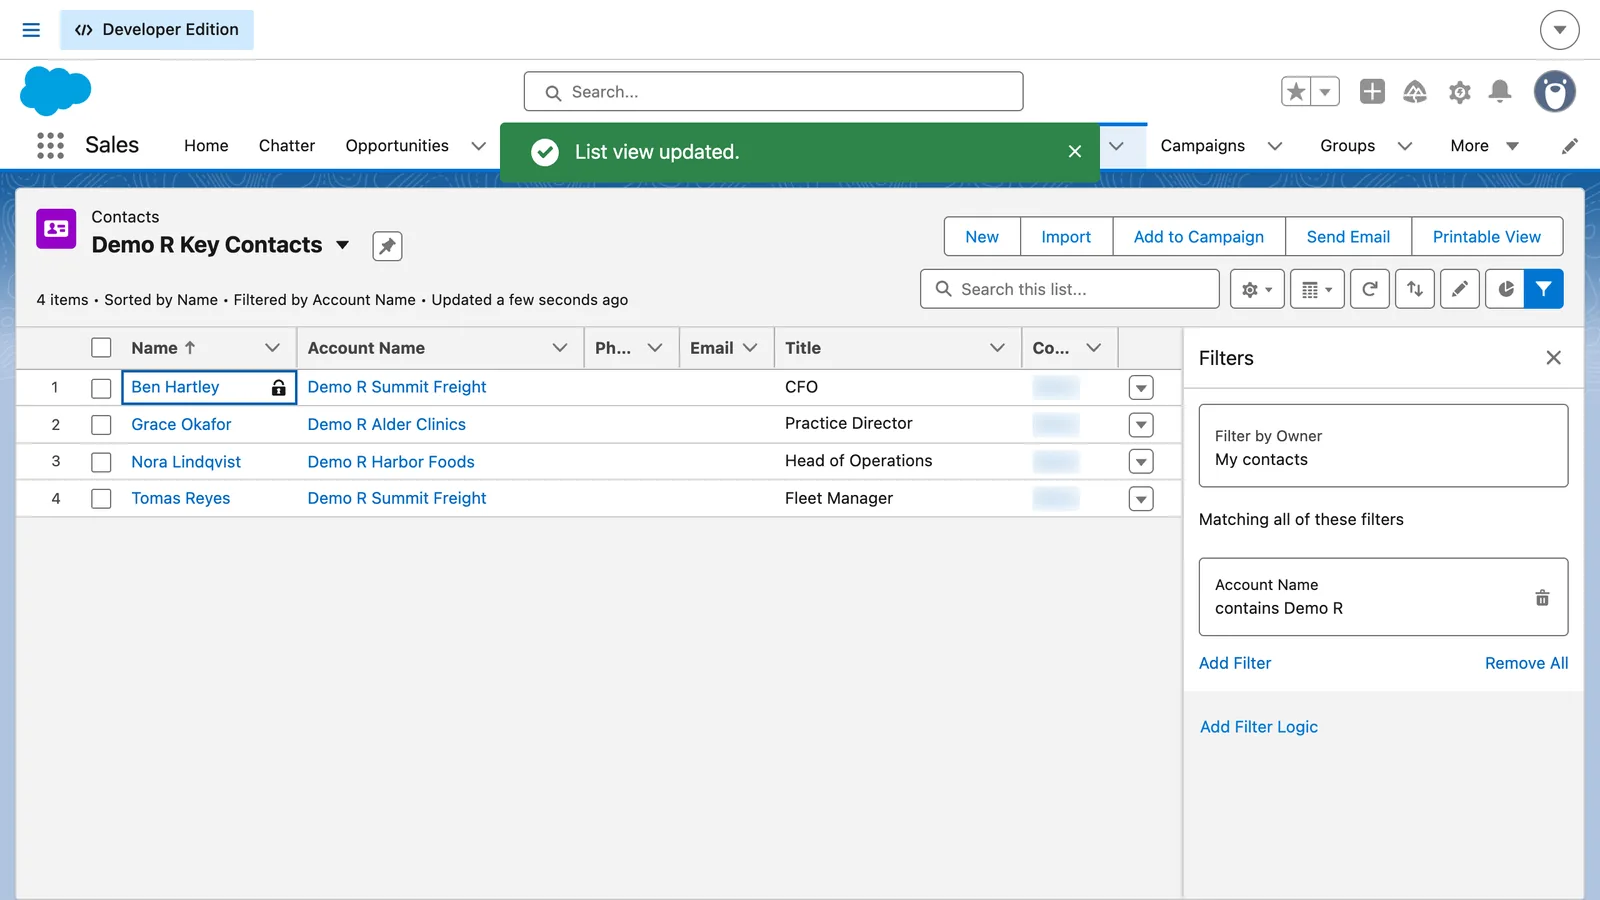The height and width of the screenshot is (900, 1600).
Task: Pin the Demo R Key Contacts list
Action: coord(387,246)
